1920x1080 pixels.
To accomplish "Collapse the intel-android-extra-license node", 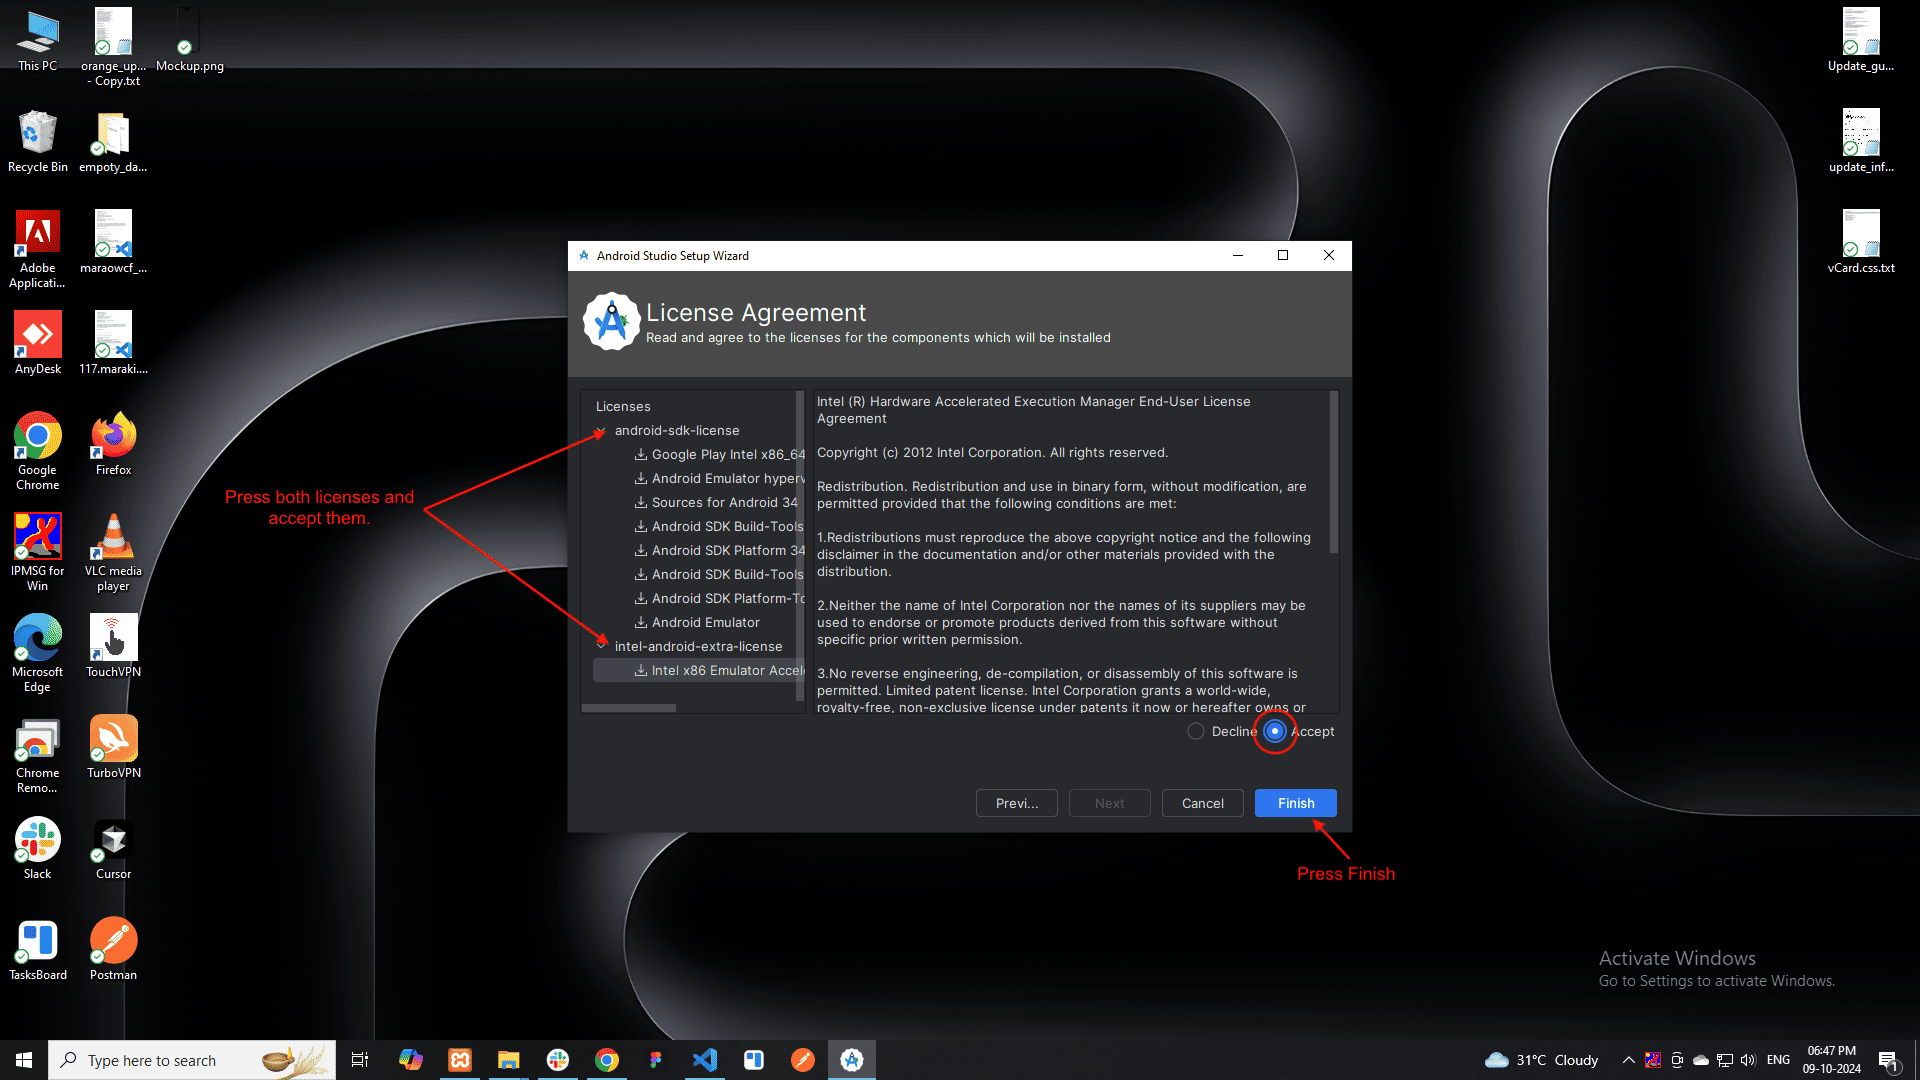I will [x=602, y=646].
